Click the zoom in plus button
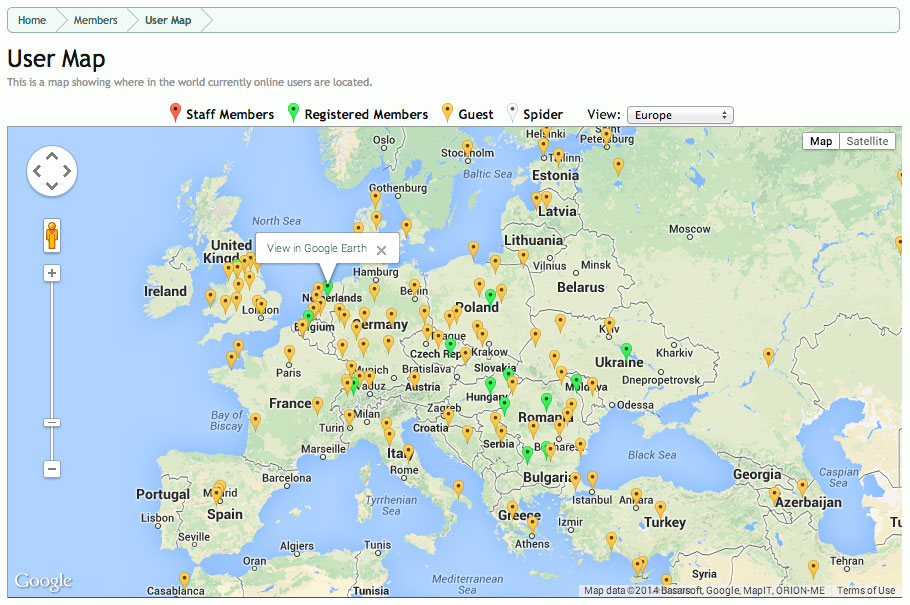The height and width of the screenshot is (605, 910). point(53,273)
